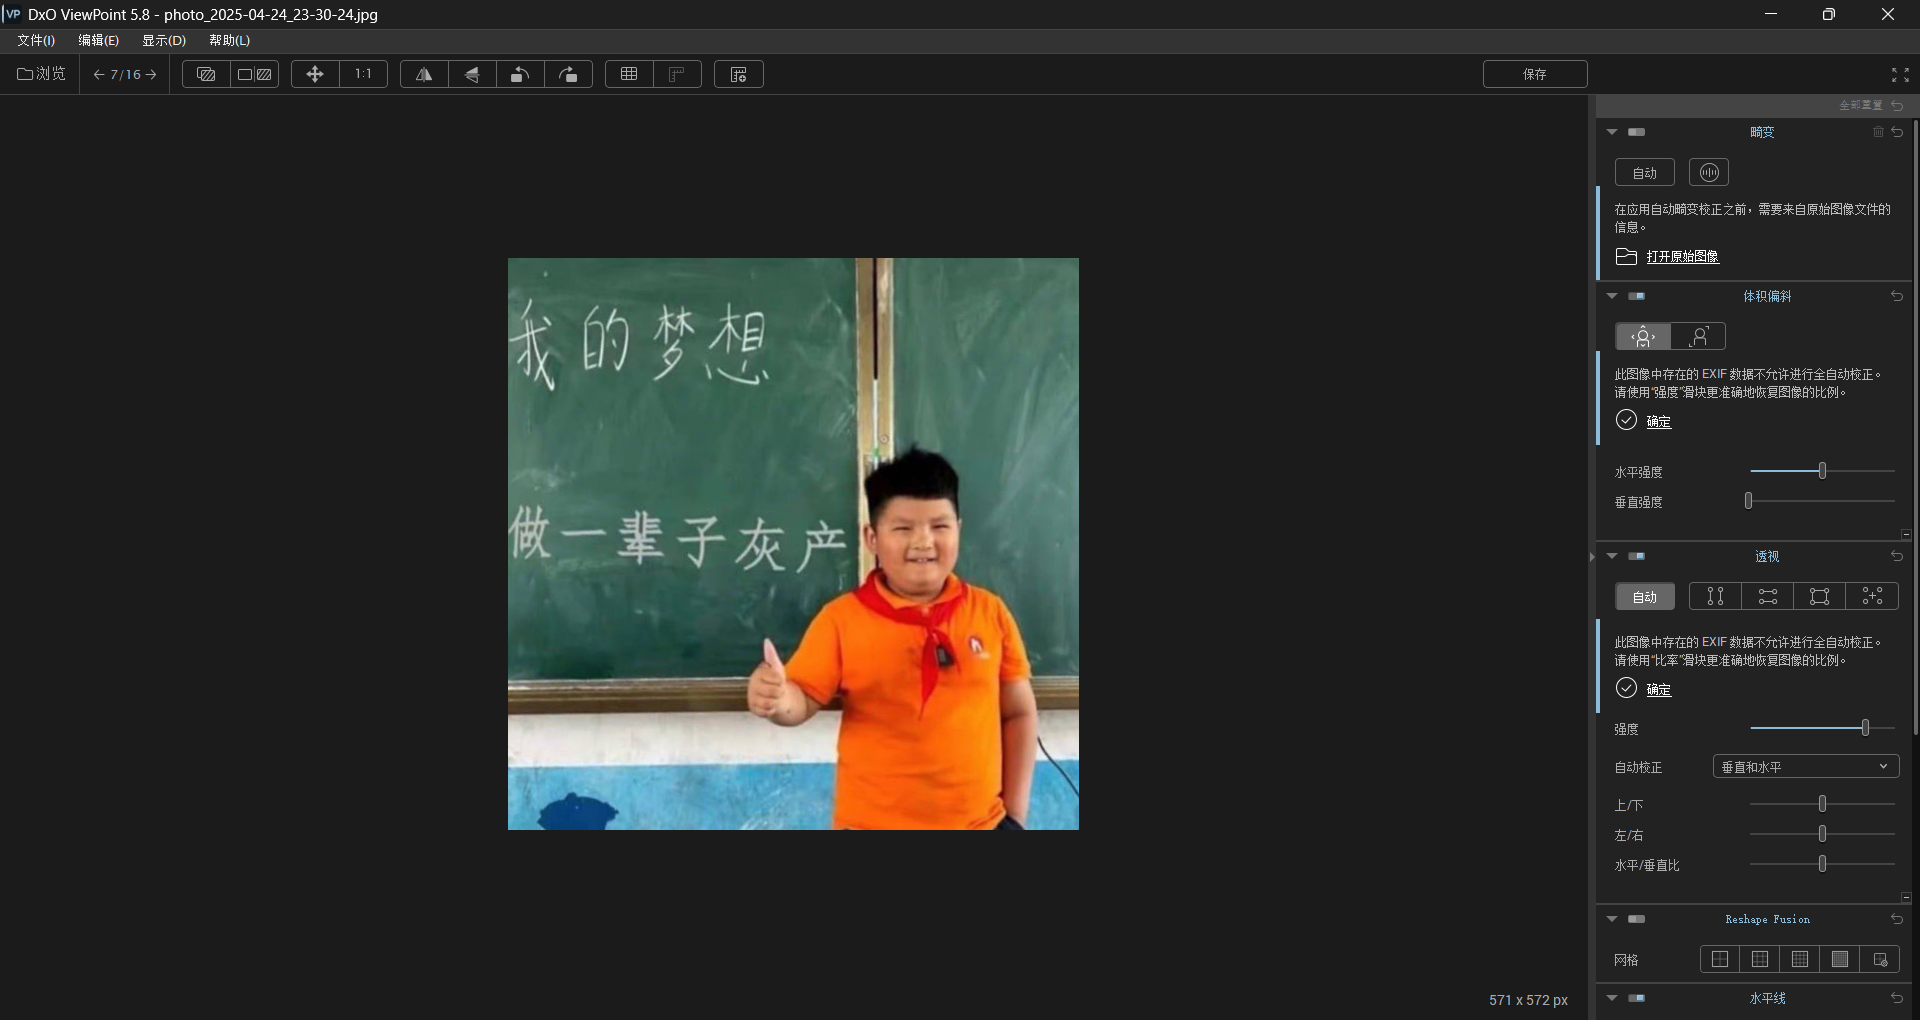
Task: Select the pan/move tool in the toolbar
Action: coord(314,73)
